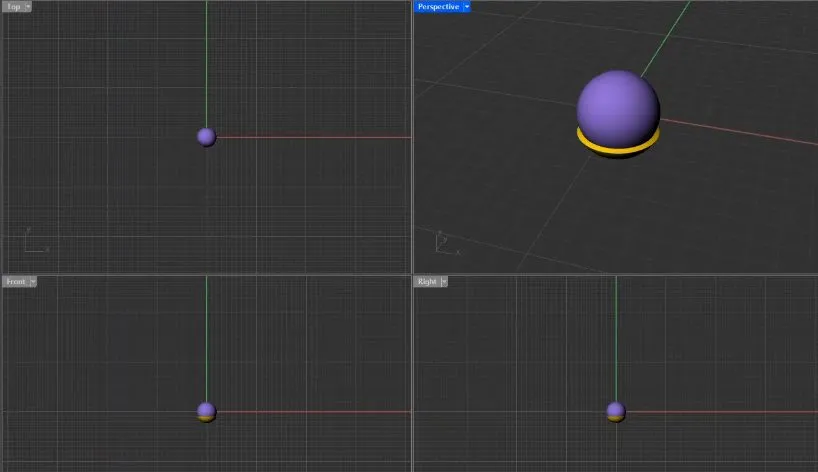Pick the sphere in the Right viewport
Image resolution: width=818 pixels, height=472 pixels.
coord(616,410)
